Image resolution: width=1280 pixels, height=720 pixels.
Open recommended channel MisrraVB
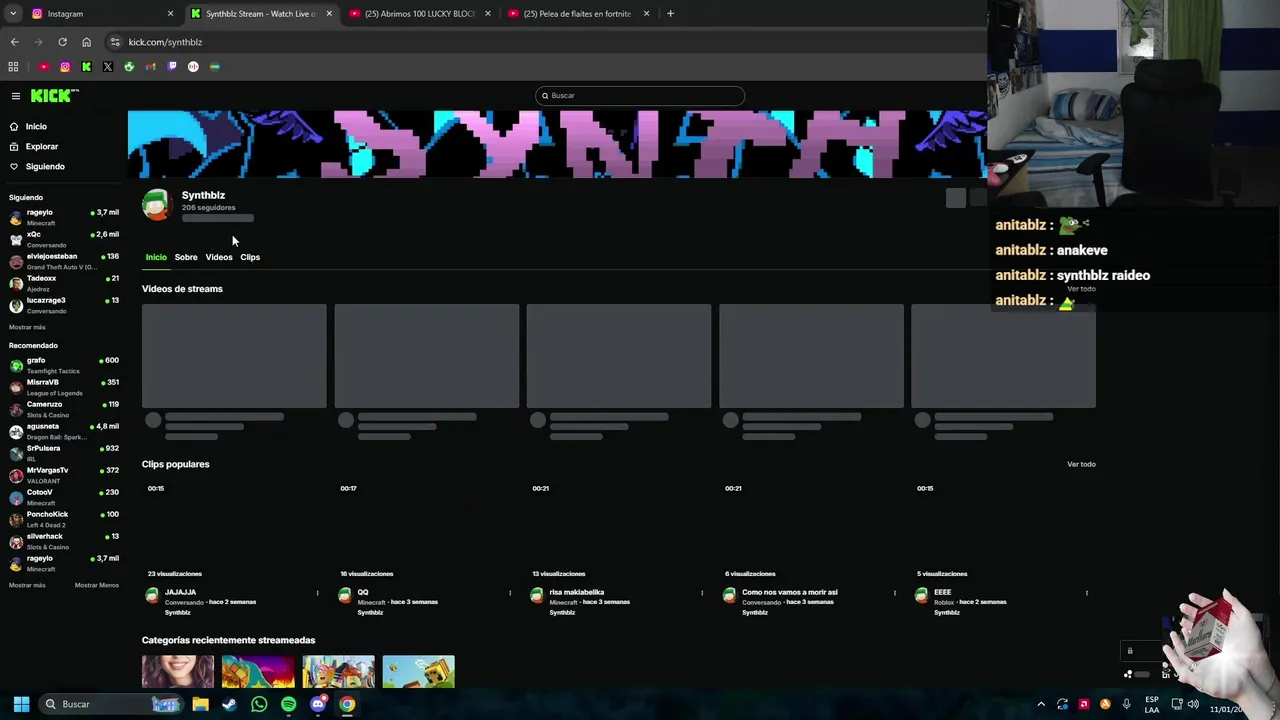[64, 387]
